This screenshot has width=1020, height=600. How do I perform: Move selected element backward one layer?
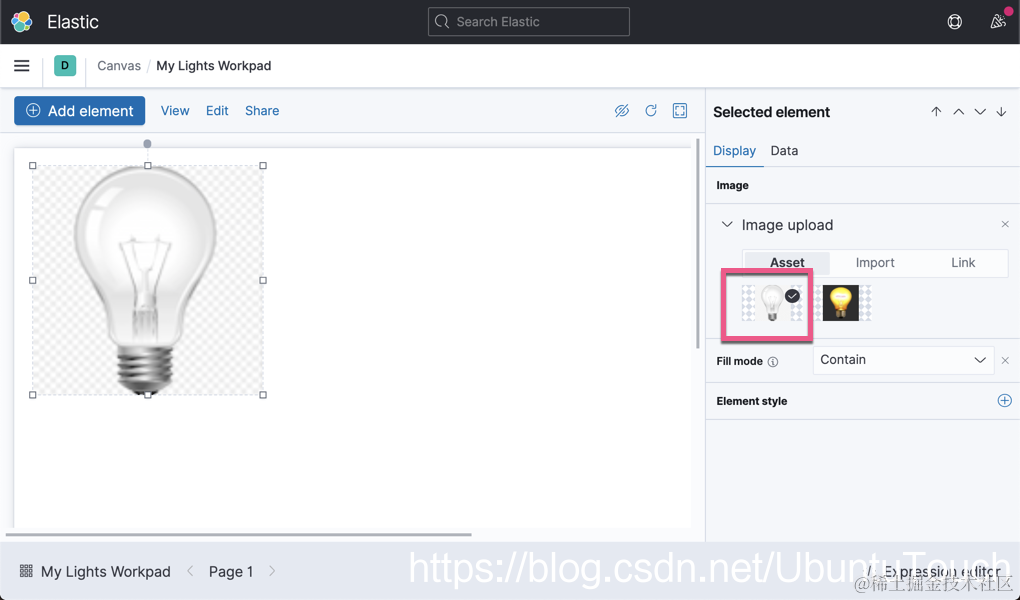point(980,112)
